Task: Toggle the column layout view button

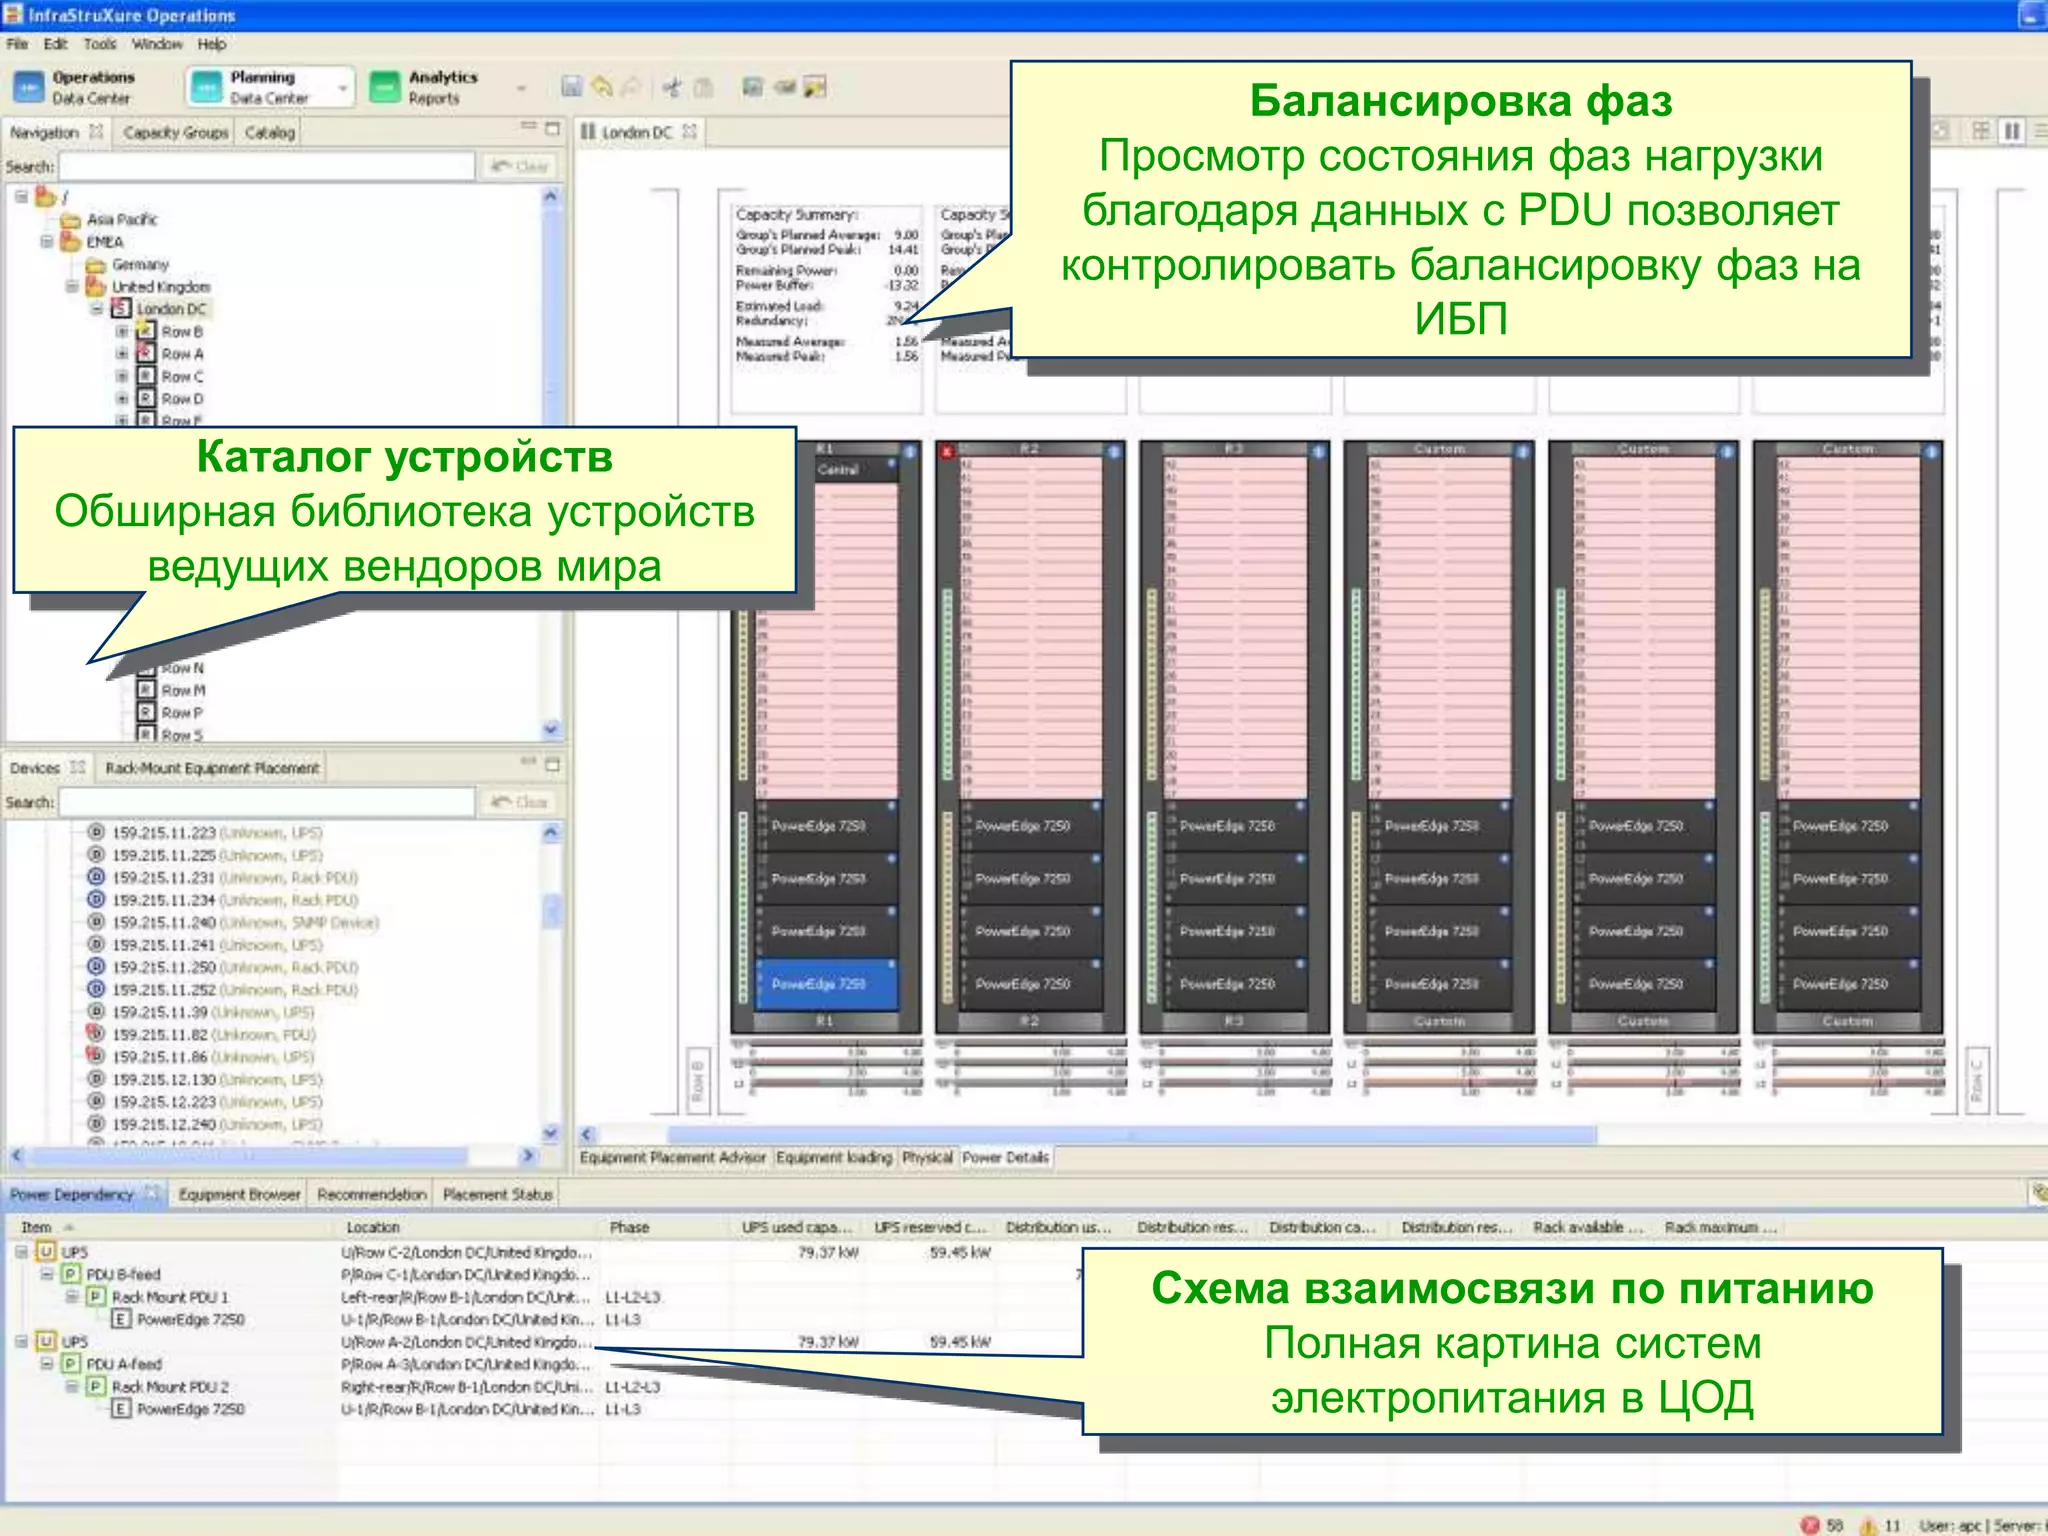Action: point(2012,131)
